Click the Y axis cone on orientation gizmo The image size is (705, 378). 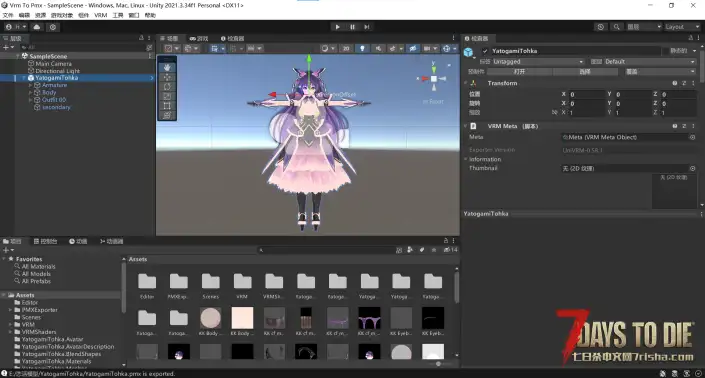[x=434, y=70]
